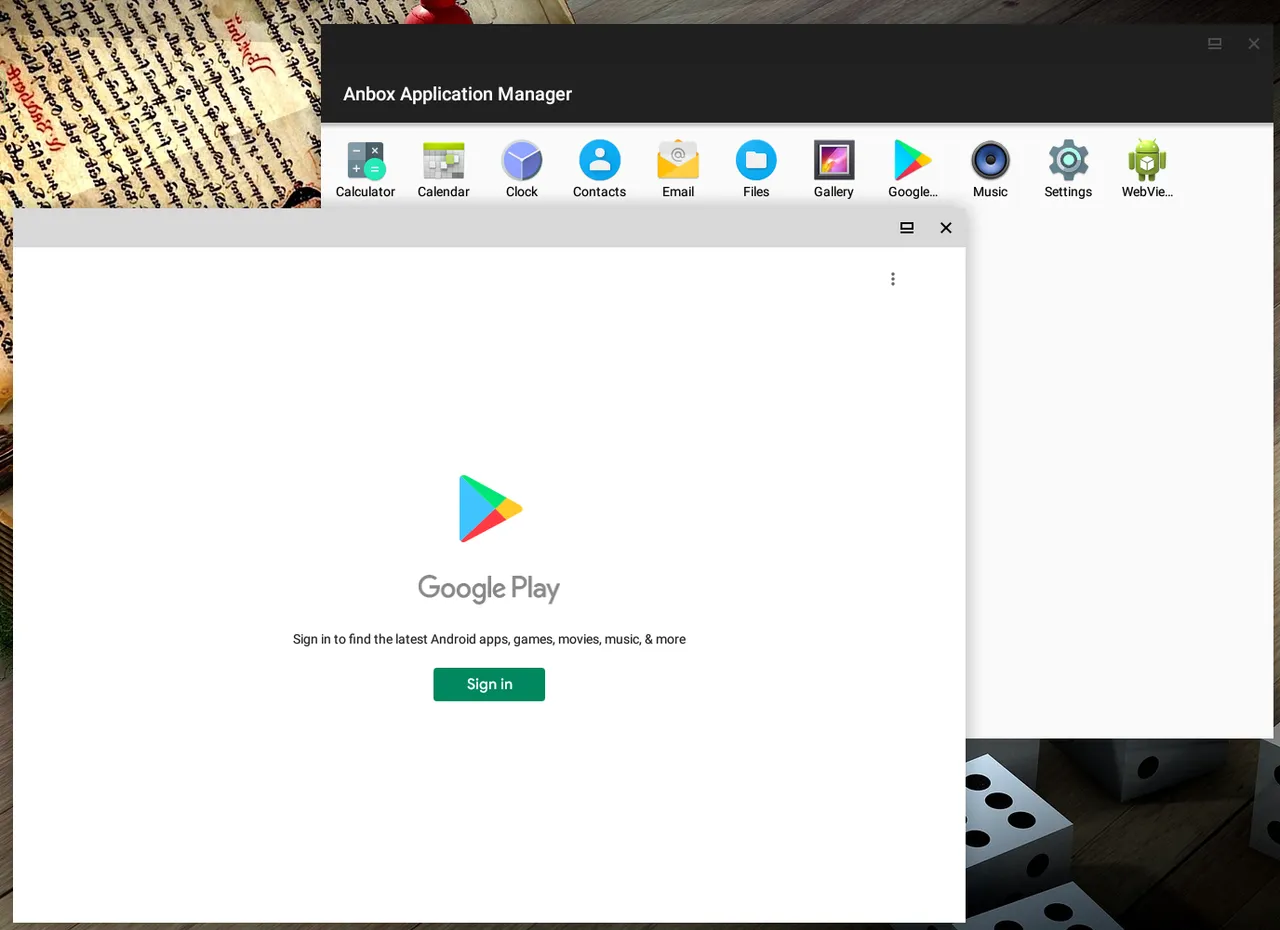Click the 'Anbox Application Manager' title text

tap(458, 94)
